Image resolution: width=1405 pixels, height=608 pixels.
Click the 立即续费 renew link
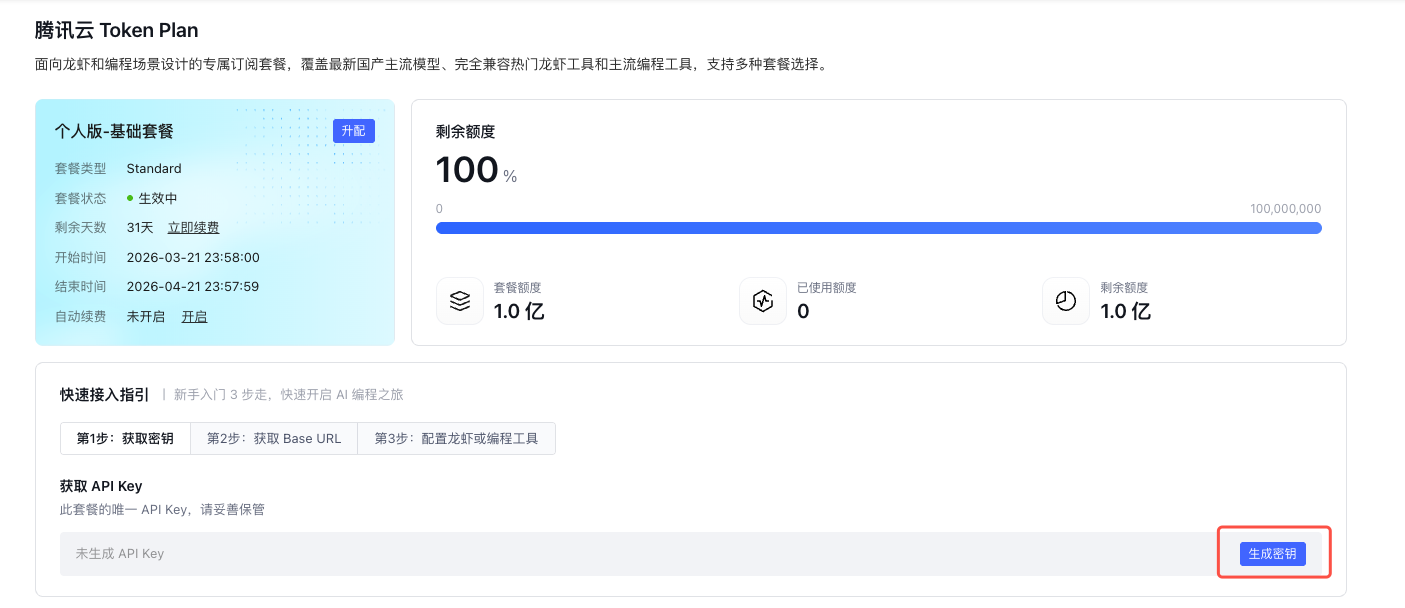pyautogui.click(x=193, y=228)
